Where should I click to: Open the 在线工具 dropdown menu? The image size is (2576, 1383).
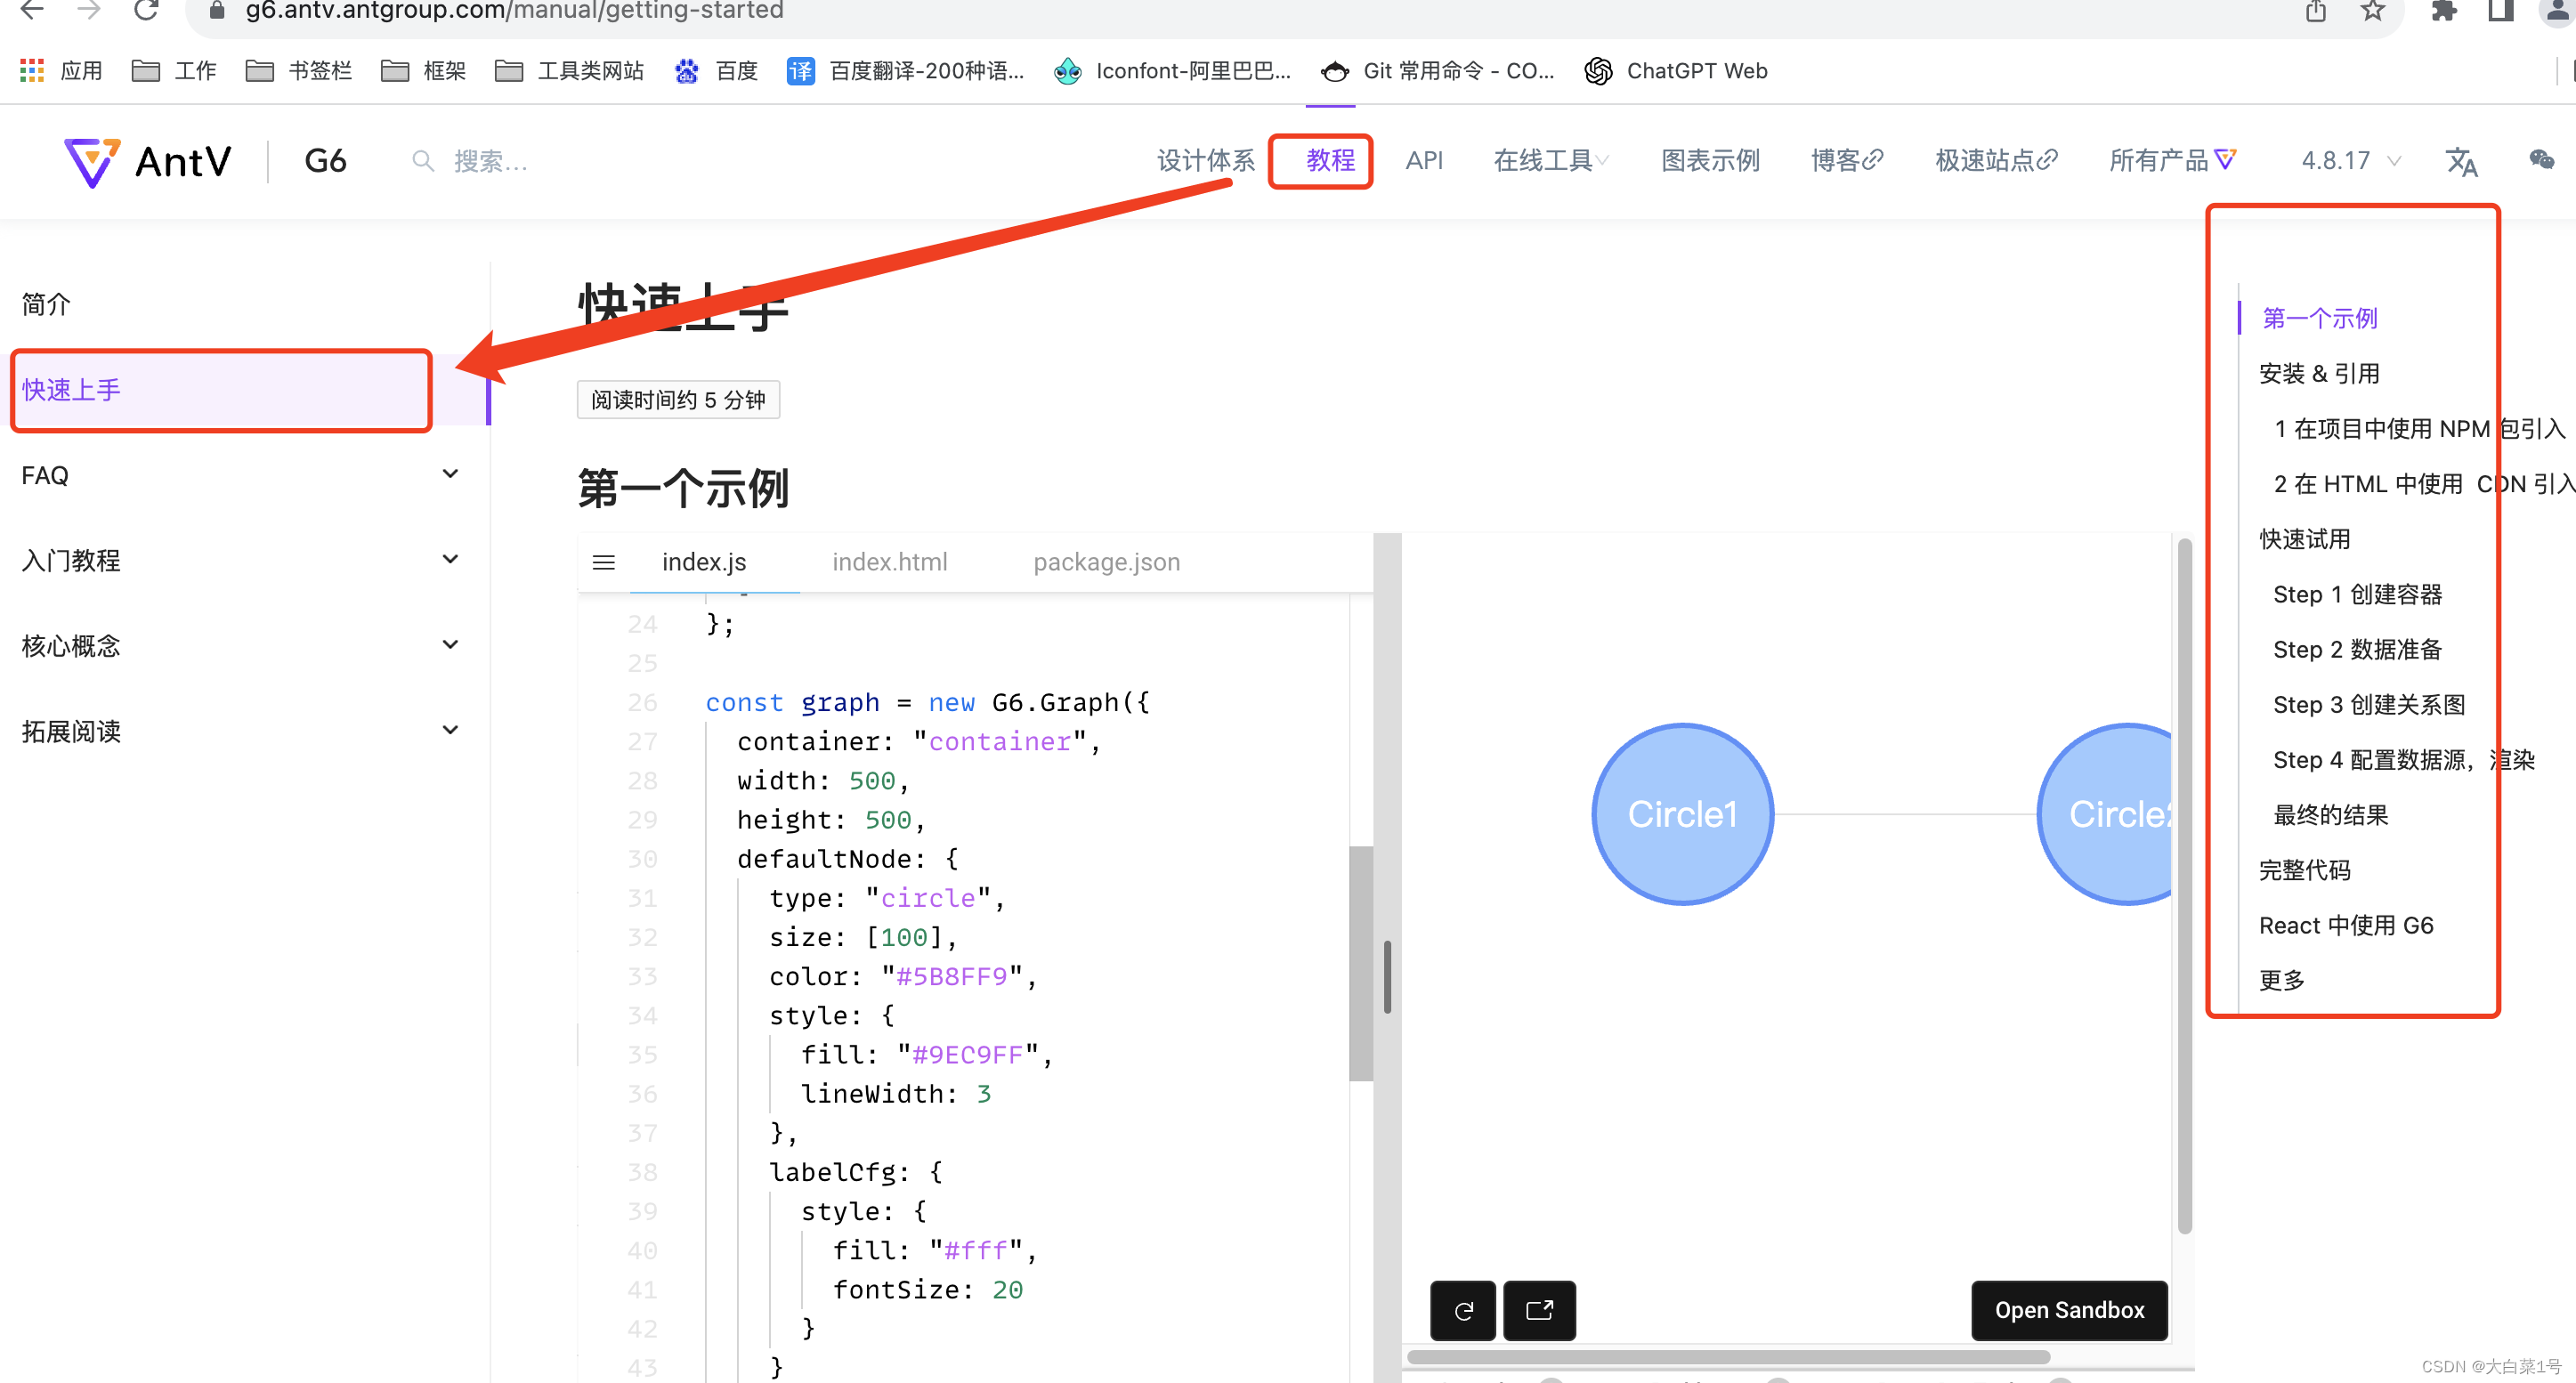point(1551,161)
